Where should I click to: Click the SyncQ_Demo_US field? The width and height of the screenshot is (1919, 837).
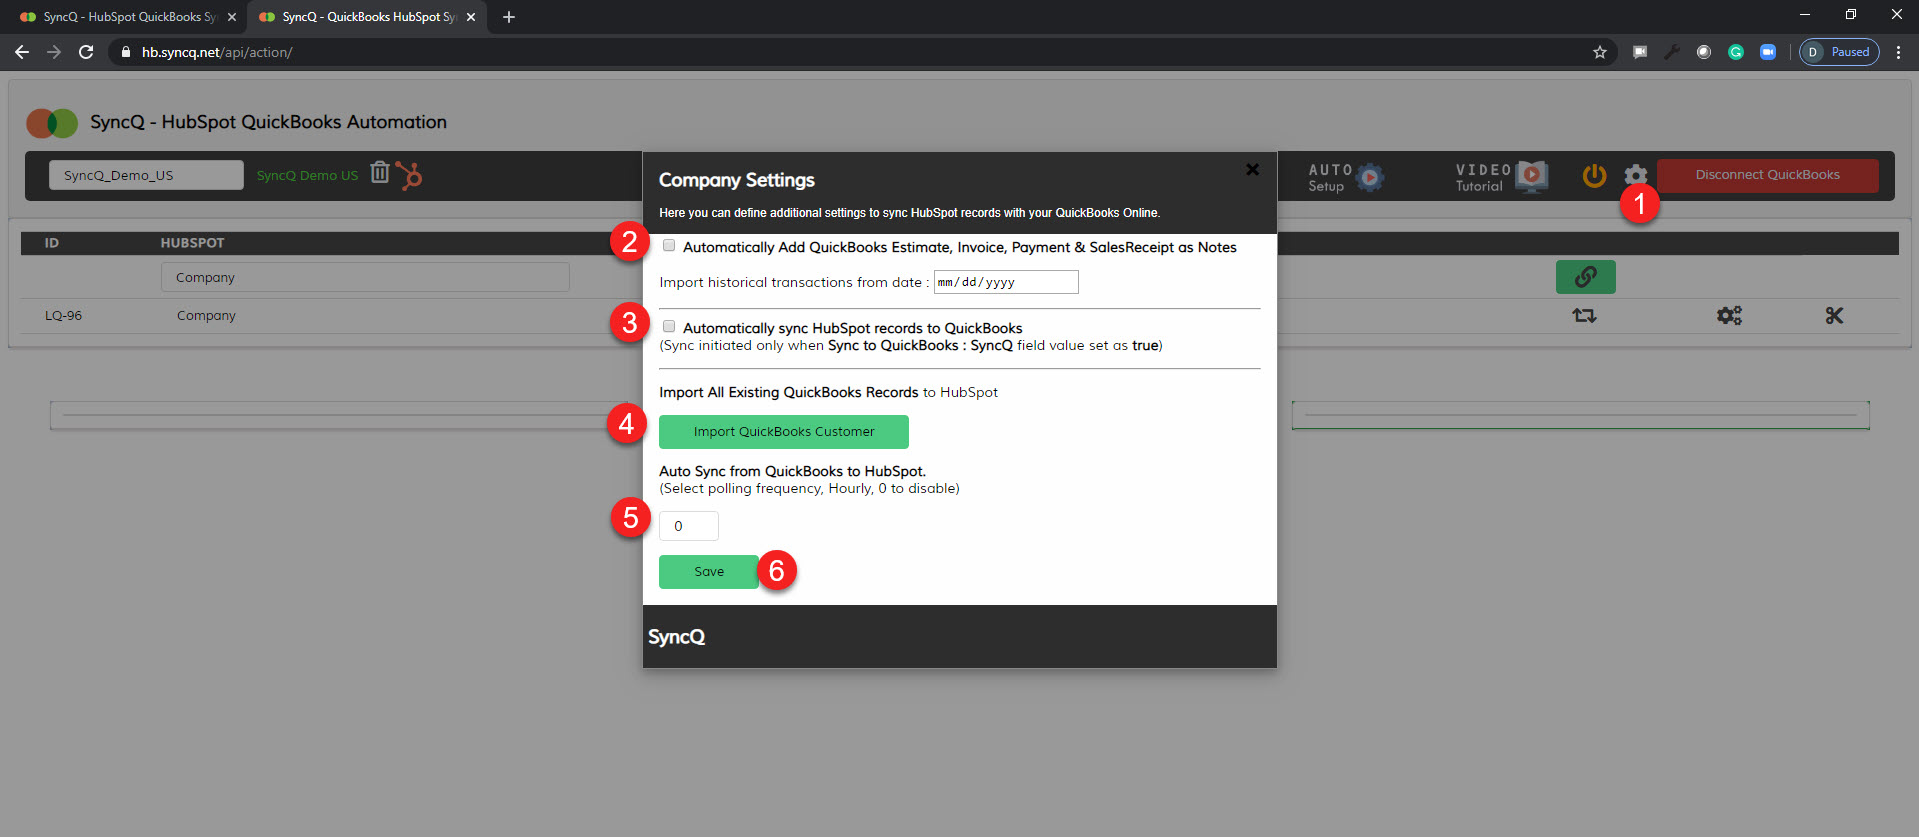(x=146, y=175)
